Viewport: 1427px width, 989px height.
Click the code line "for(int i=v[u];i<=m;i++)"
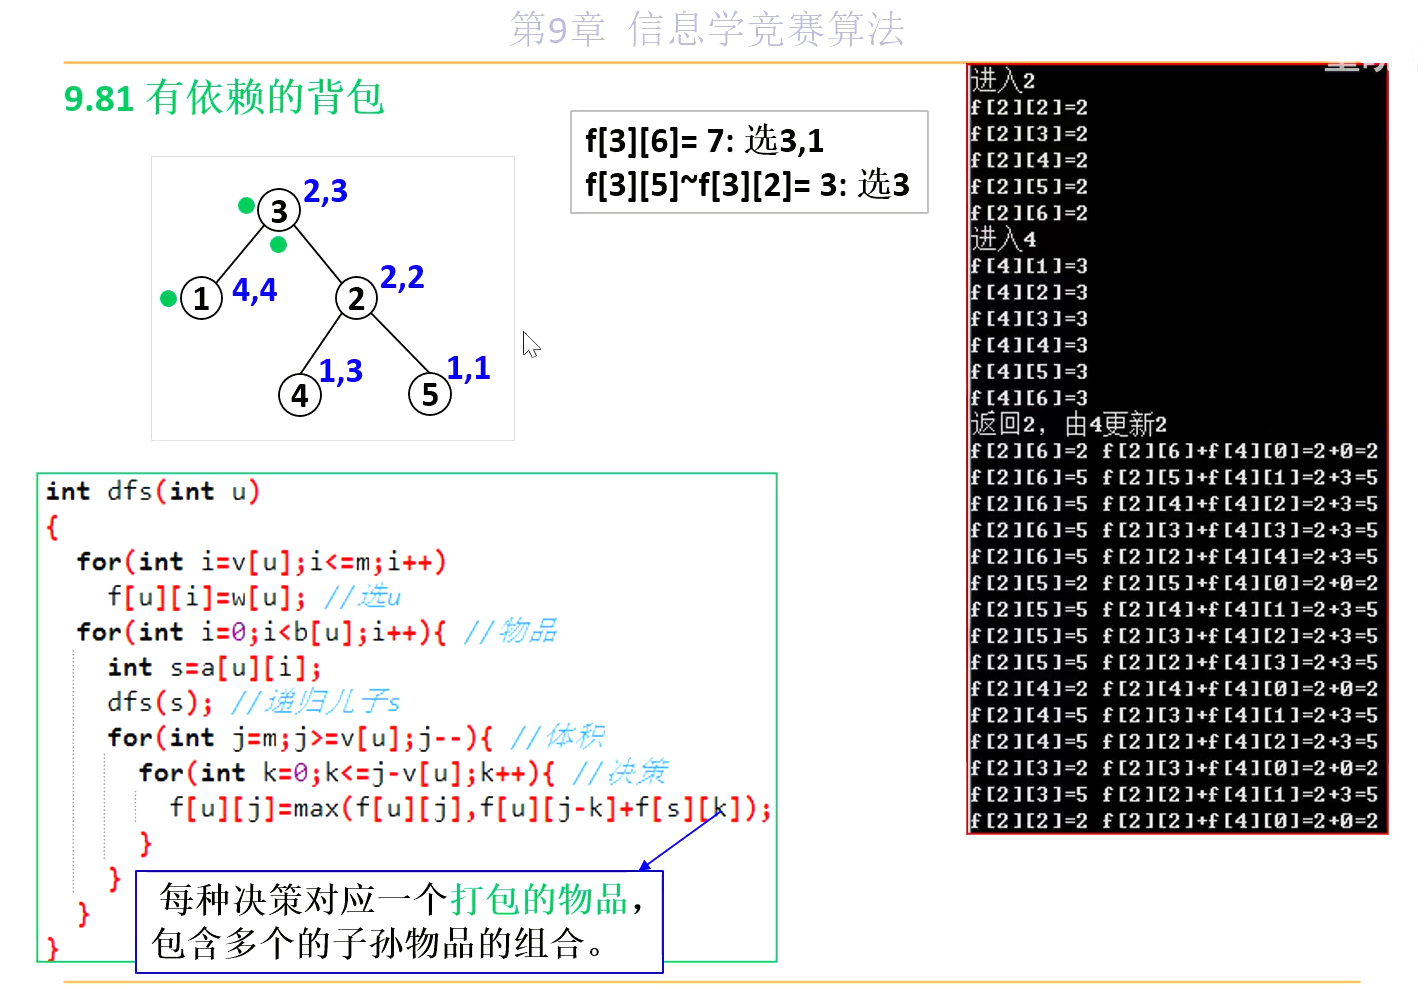(x=262, y=561)
